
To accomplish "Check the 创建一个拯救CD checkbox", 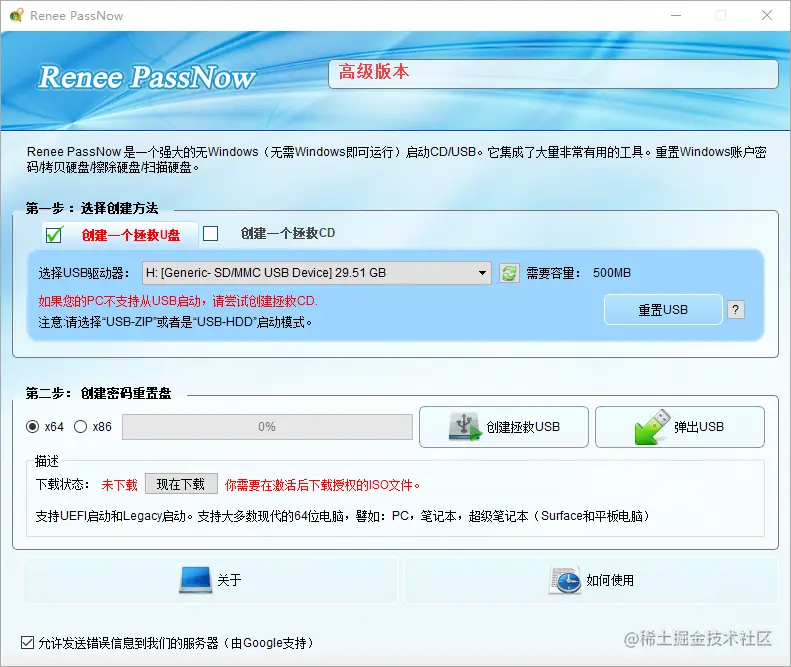I will (x=210, y=233).
